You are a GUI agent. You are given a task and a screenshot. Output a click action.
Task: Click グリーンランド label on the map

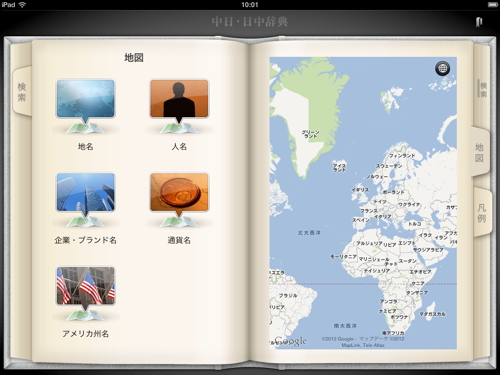coord(310,134)
